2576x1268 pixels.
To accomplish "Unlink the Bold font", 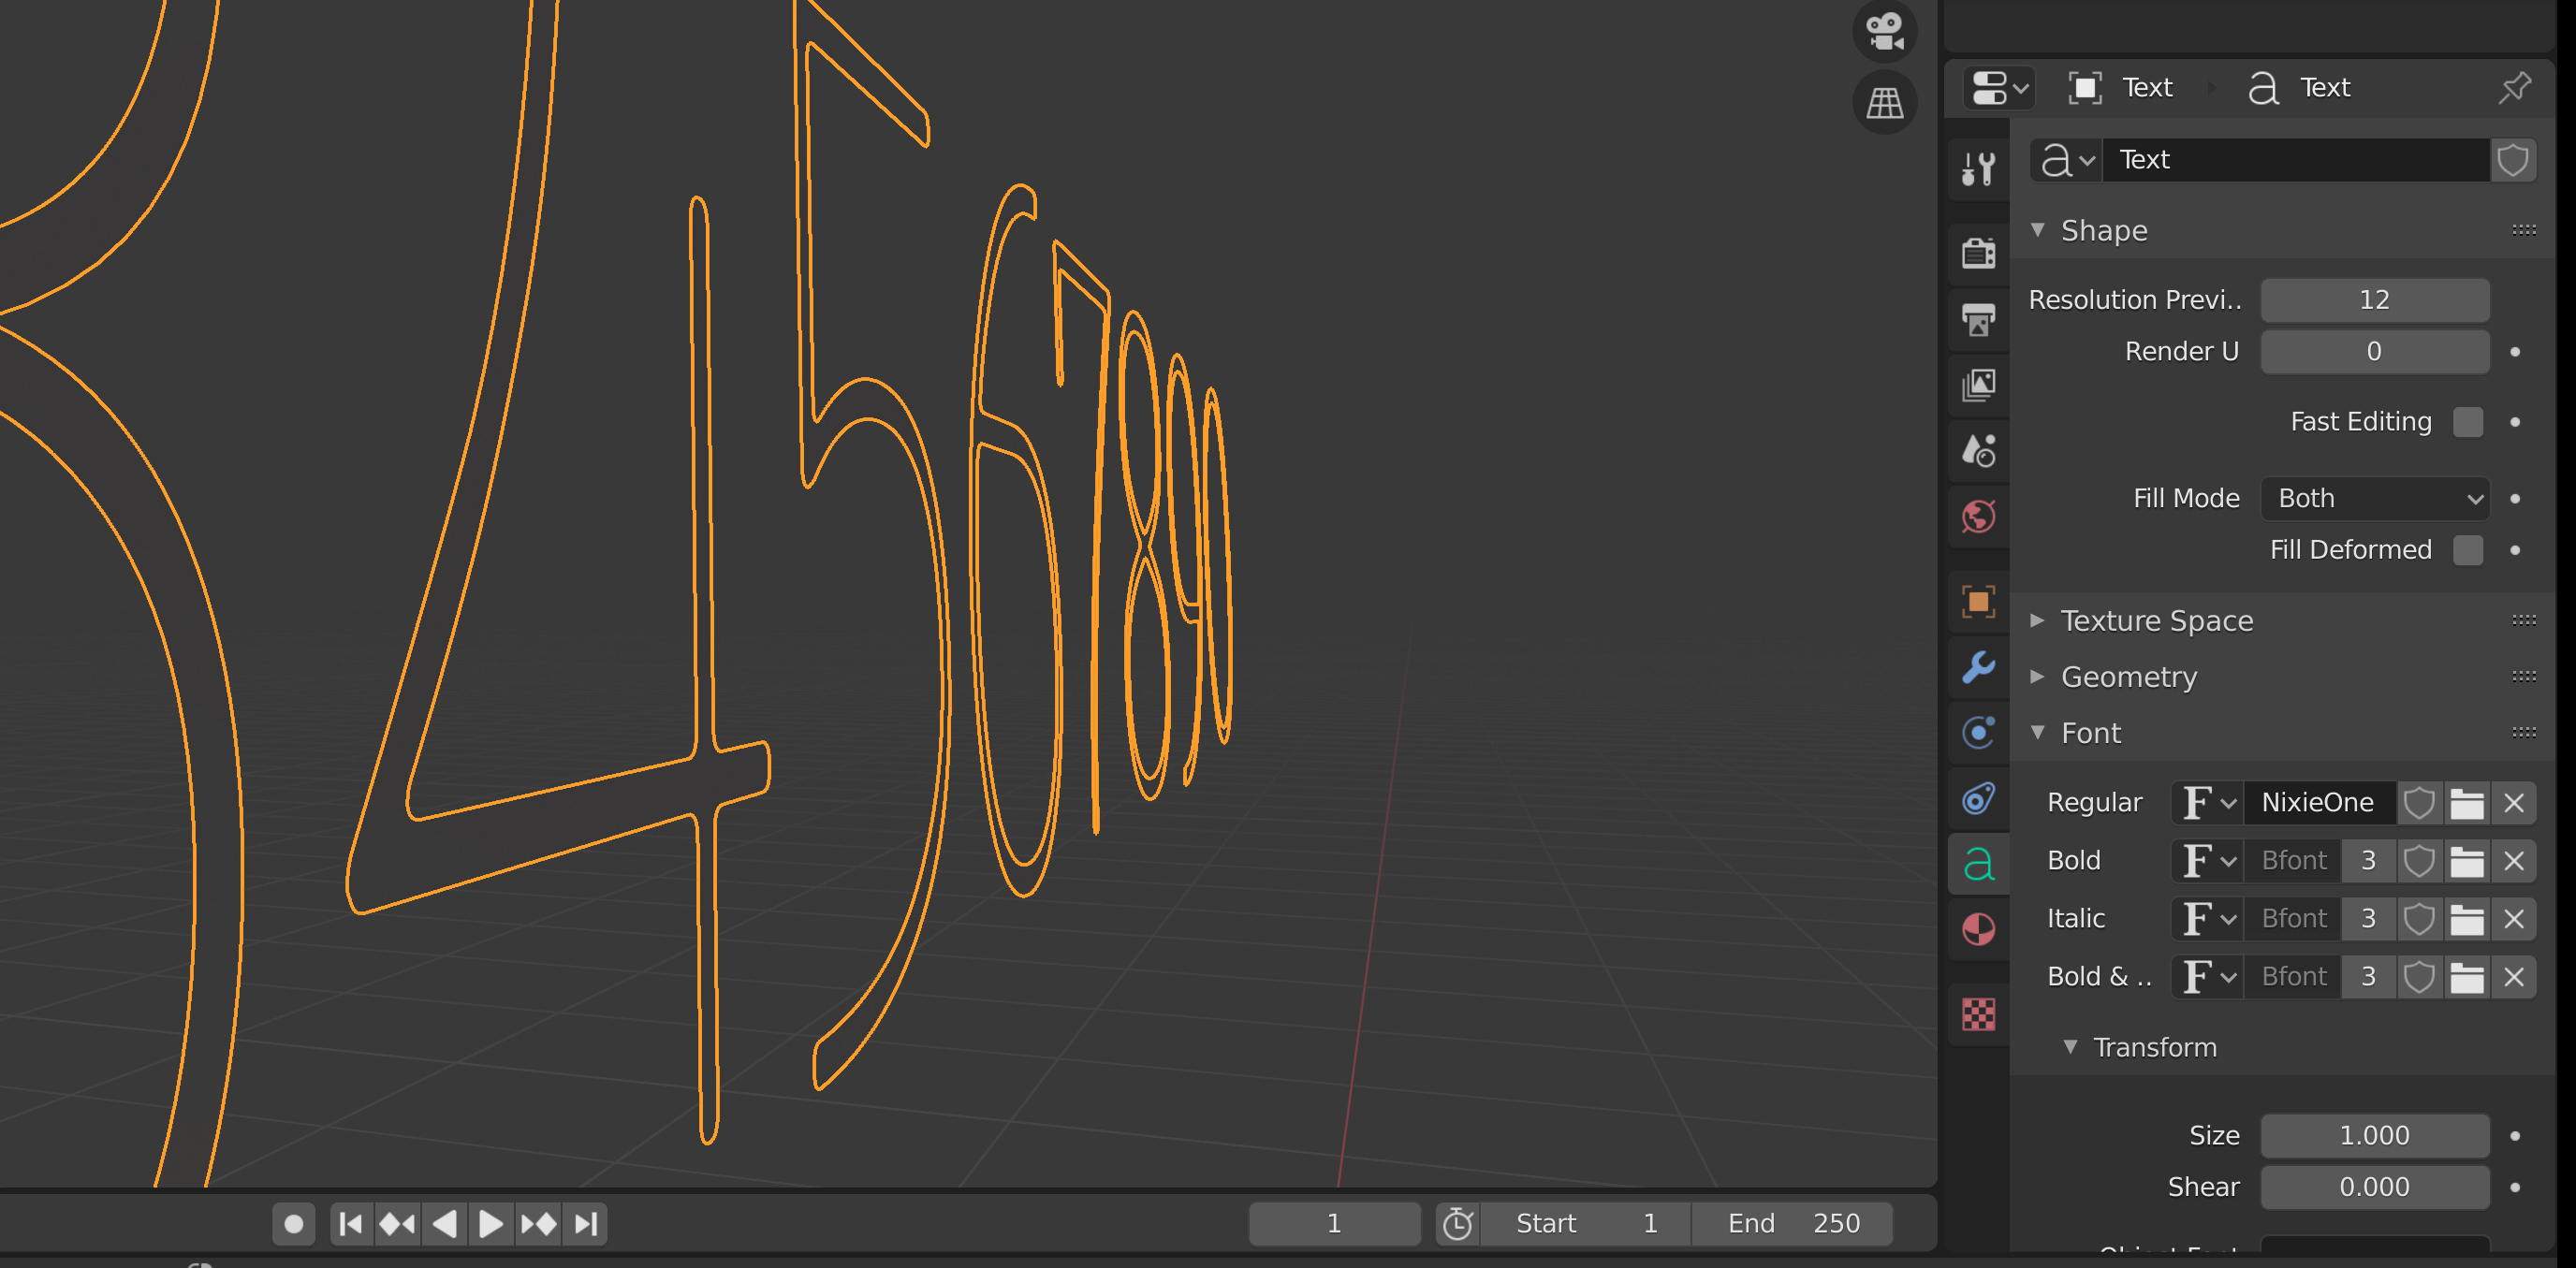I will (x=2514, y=861).
